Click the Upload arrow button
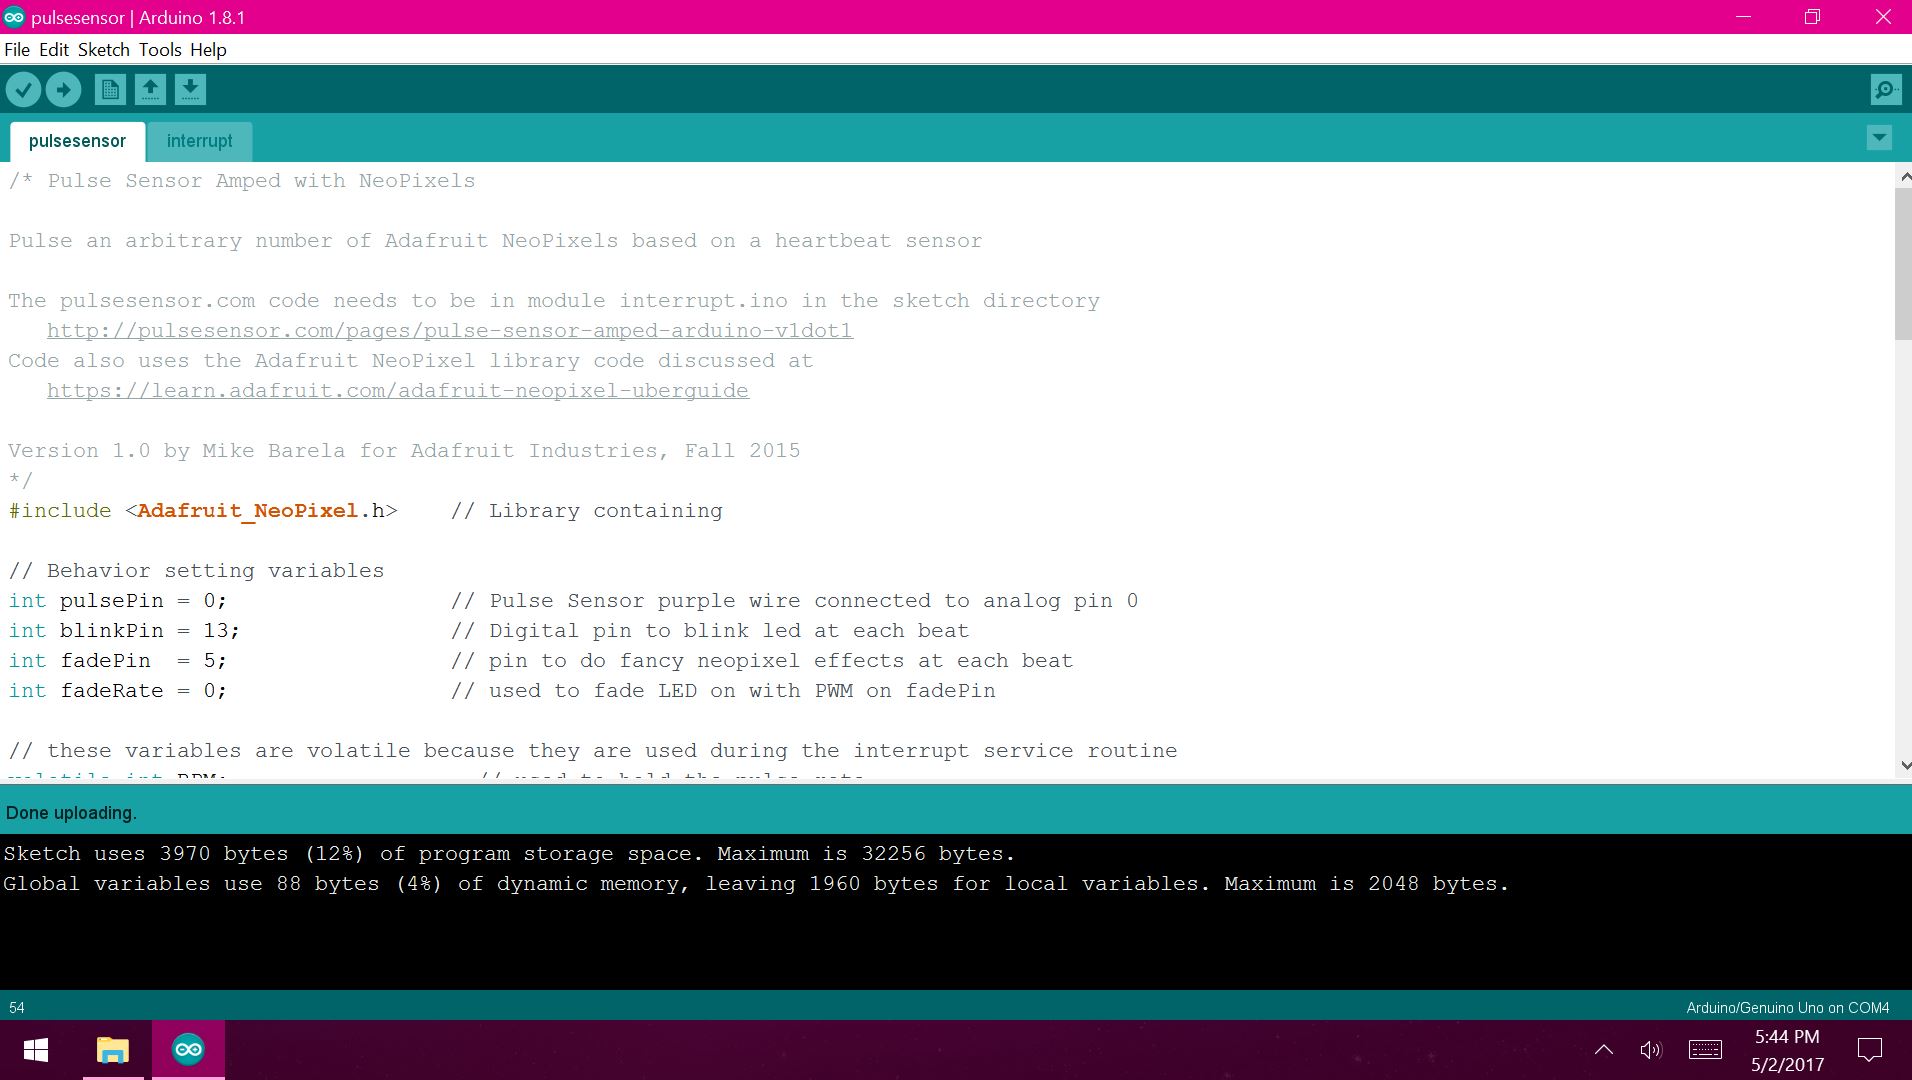This screenshot has width=1912, height=1080. click(x=63, y=90)
